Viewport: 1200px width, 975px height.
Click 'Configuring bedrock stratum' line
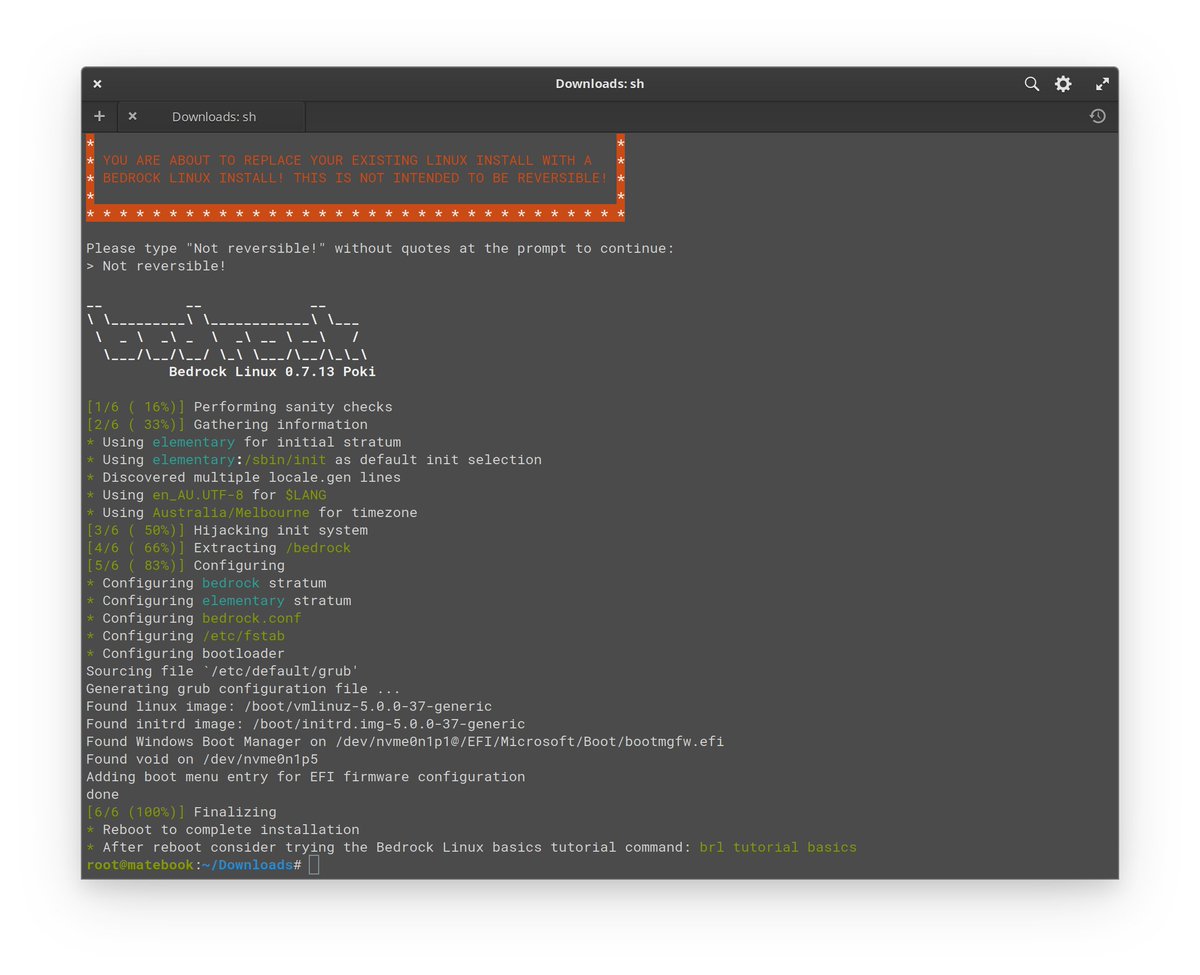coord(206,583)
